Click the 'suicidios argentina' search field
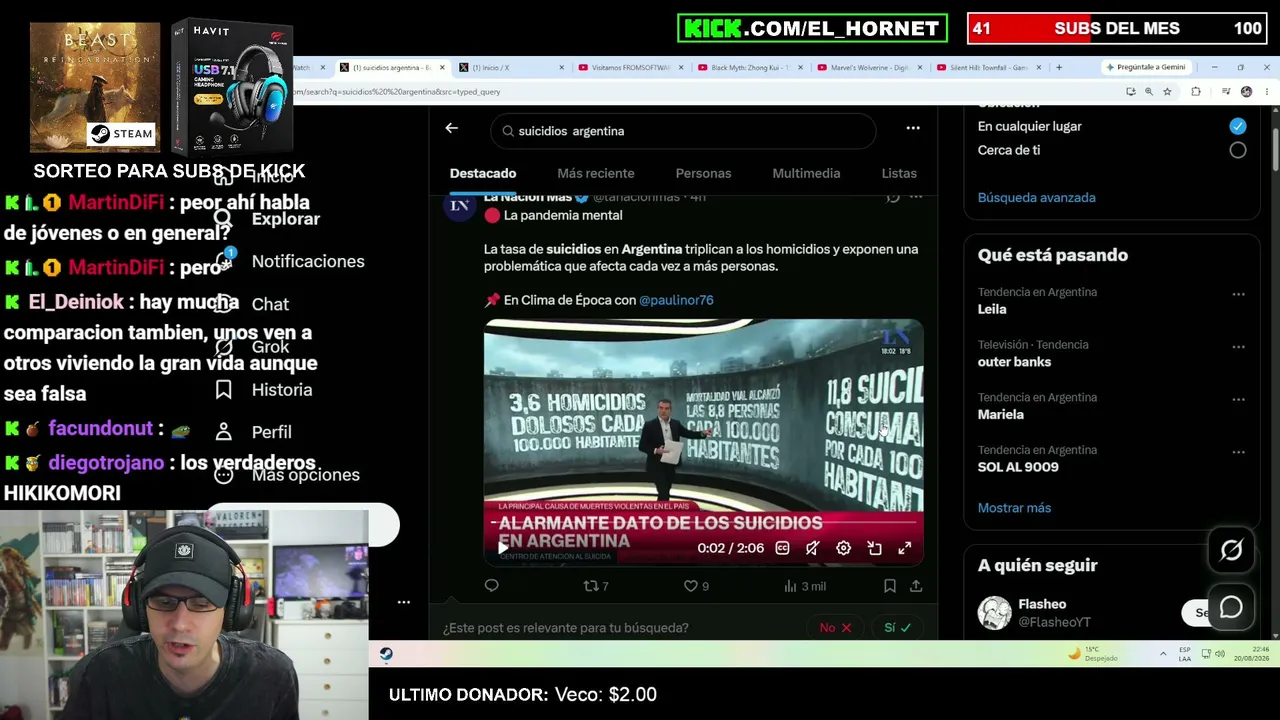The image size is (1280, 720). 683,131
